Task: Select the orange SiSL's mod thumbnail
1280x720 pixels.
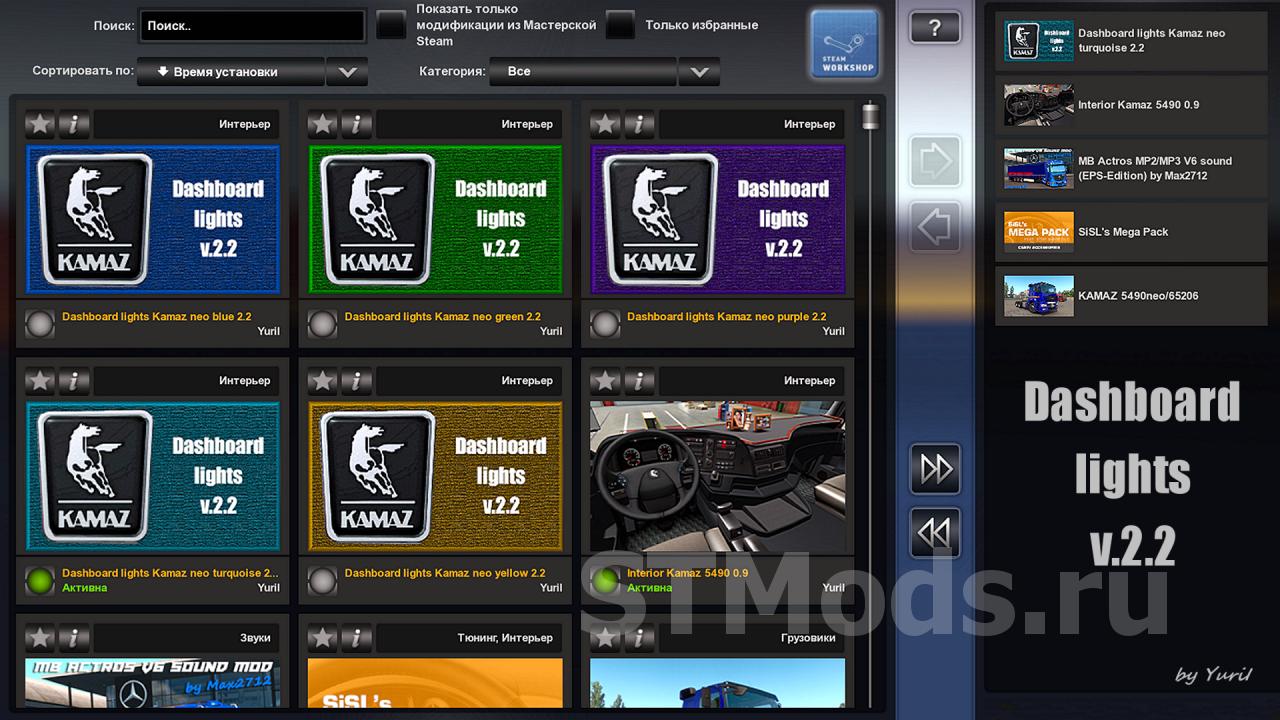Action: click(x=435, y=684)
